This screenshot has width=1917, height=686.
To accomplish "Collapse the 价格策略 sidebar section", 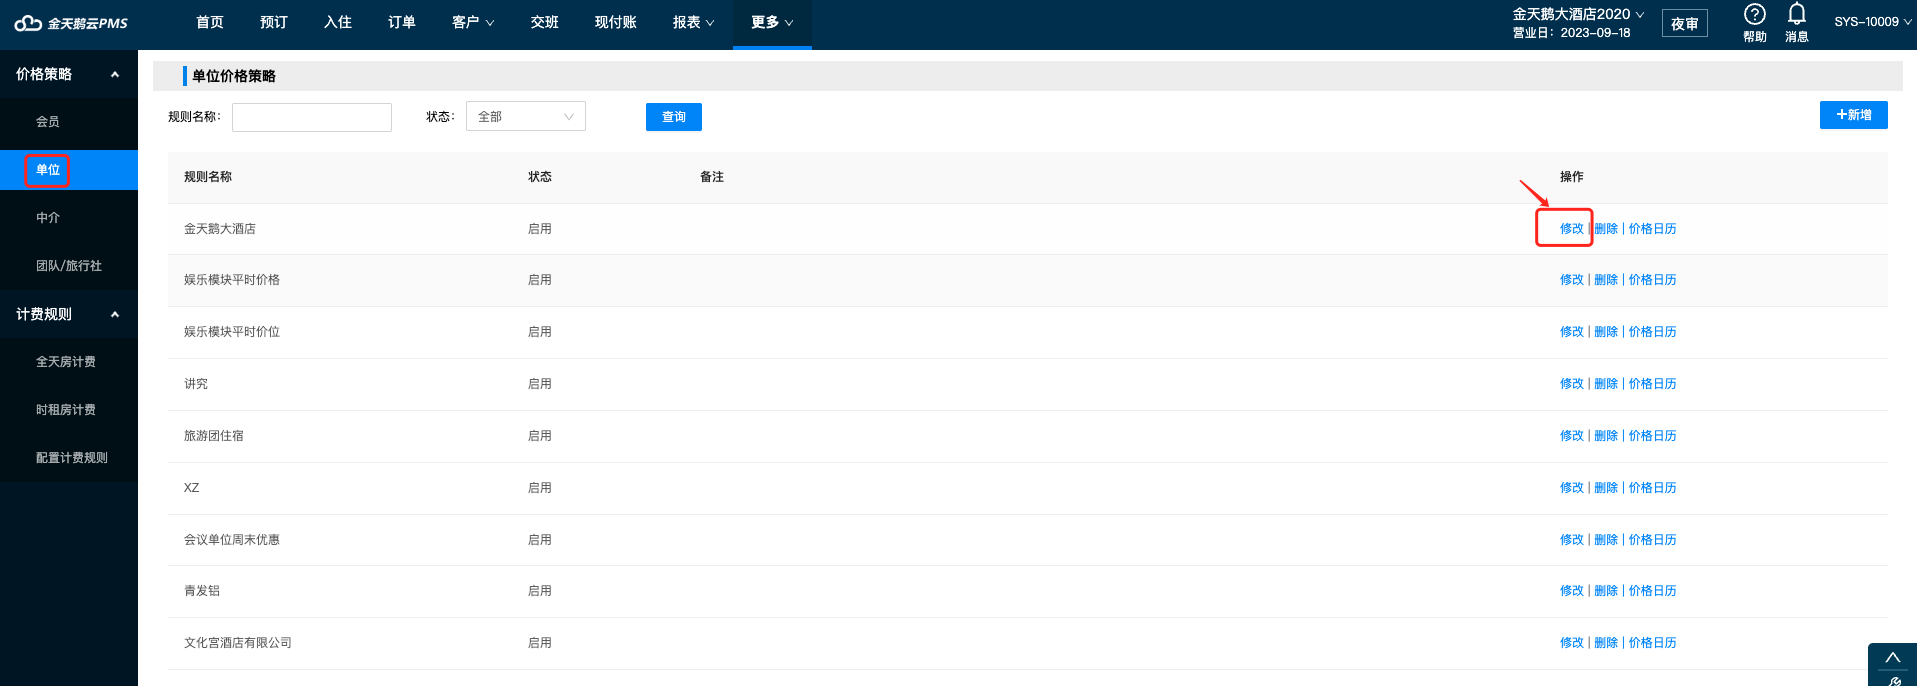I will 115,74.
